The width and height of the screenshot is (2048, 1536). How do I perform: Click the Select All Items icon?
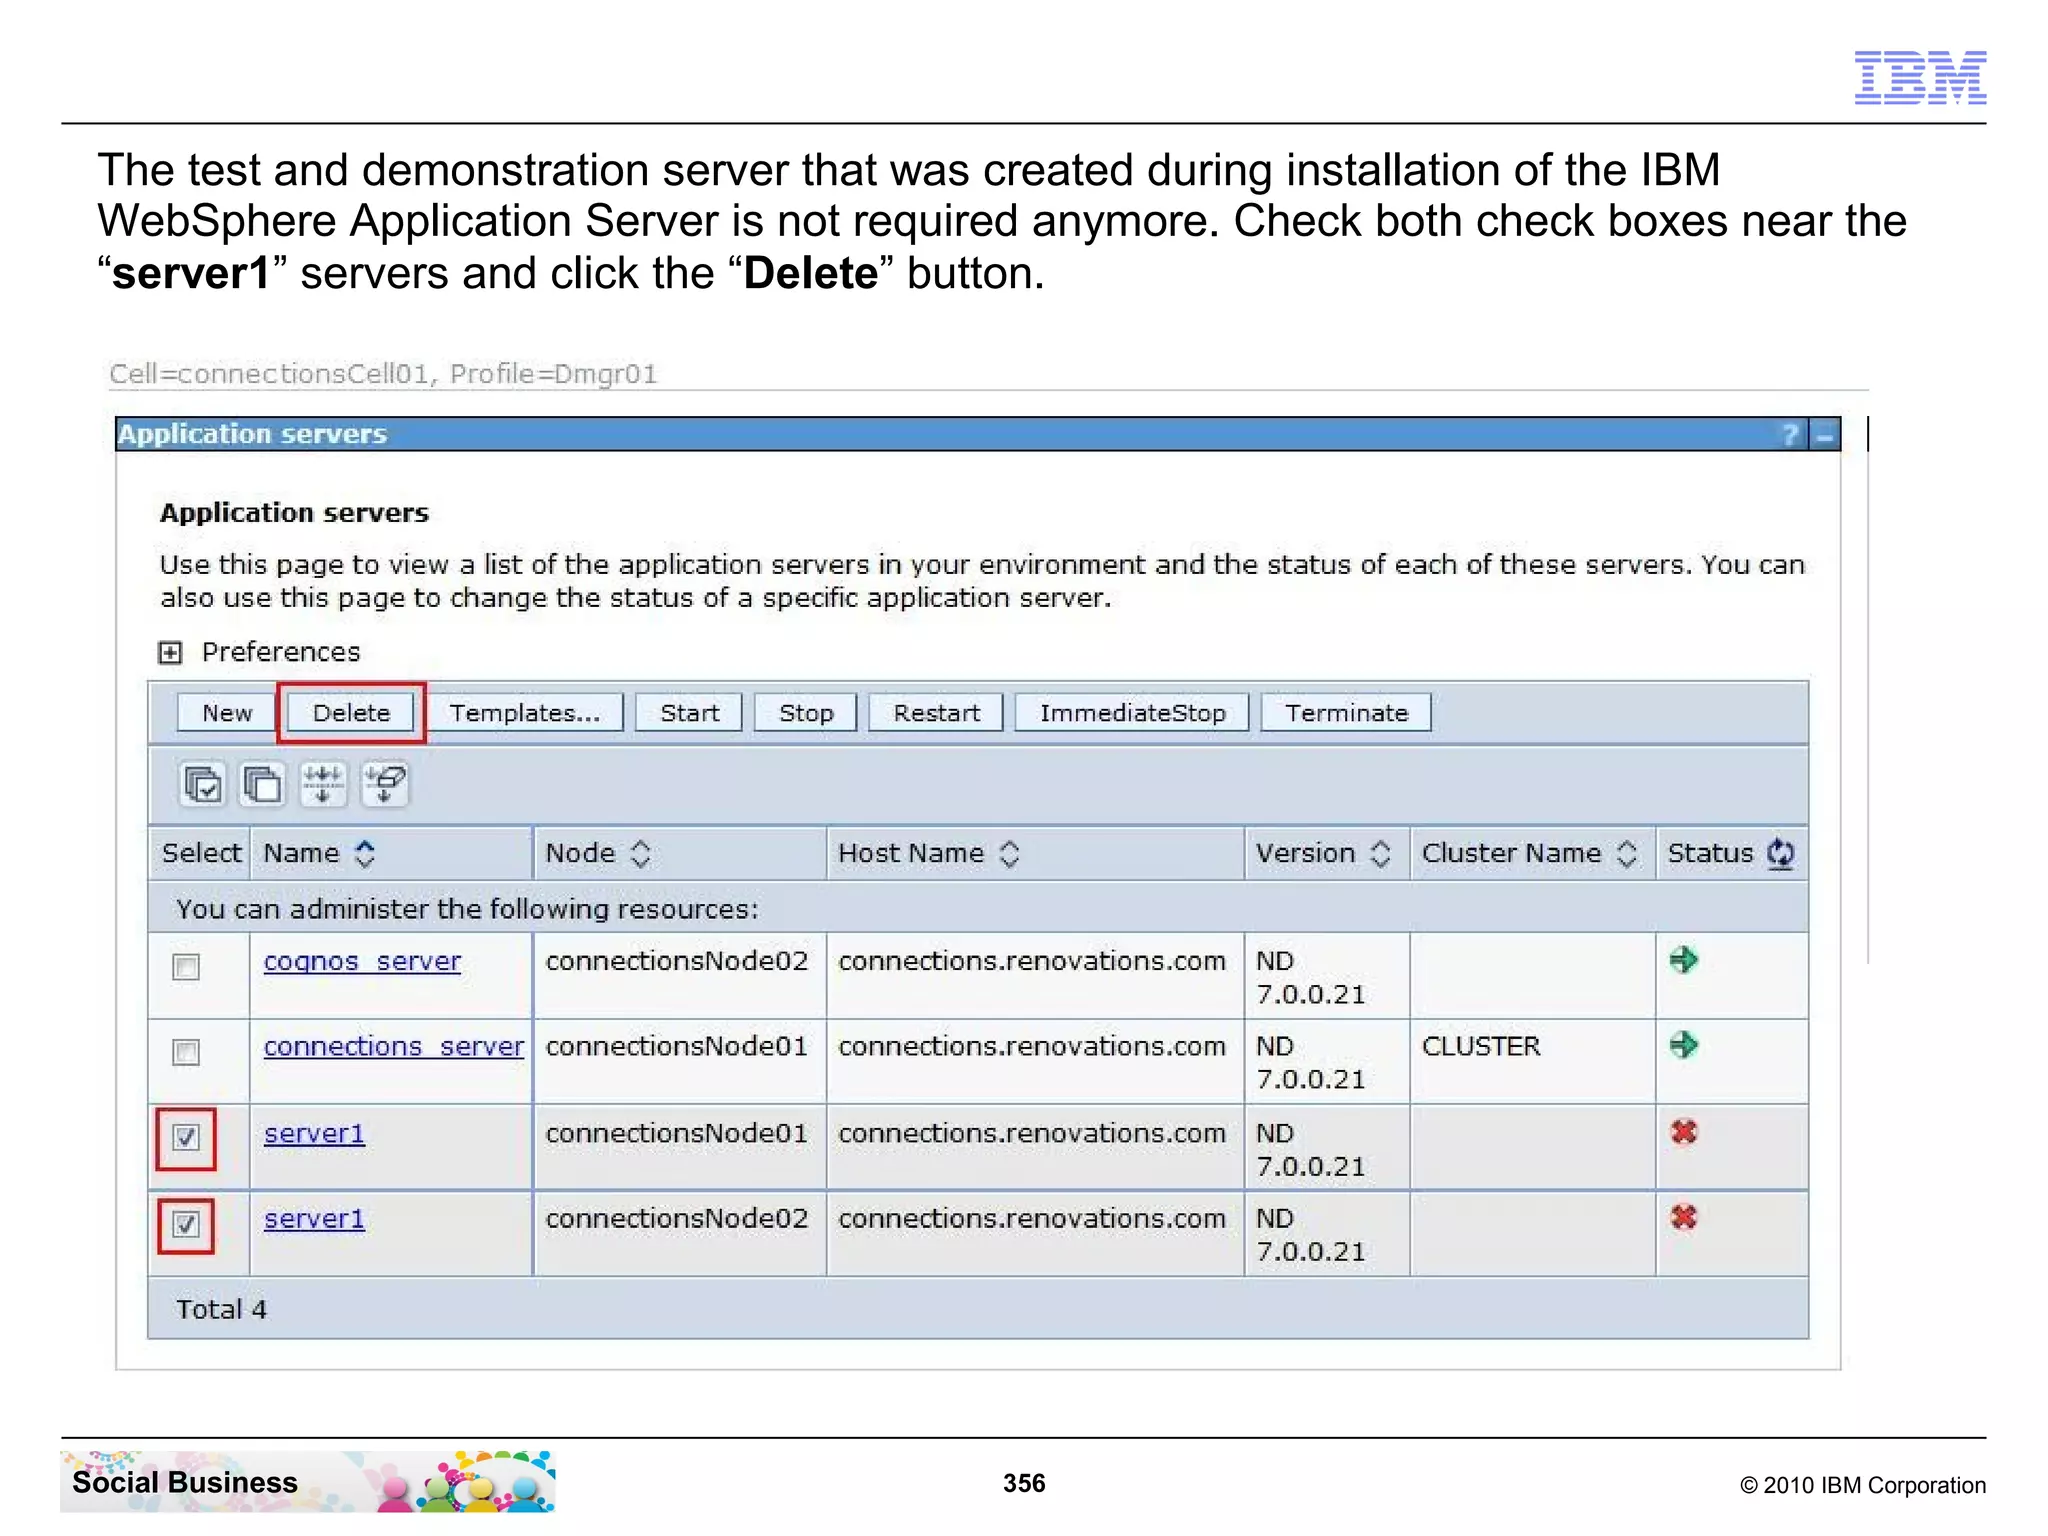coord(203,785)
